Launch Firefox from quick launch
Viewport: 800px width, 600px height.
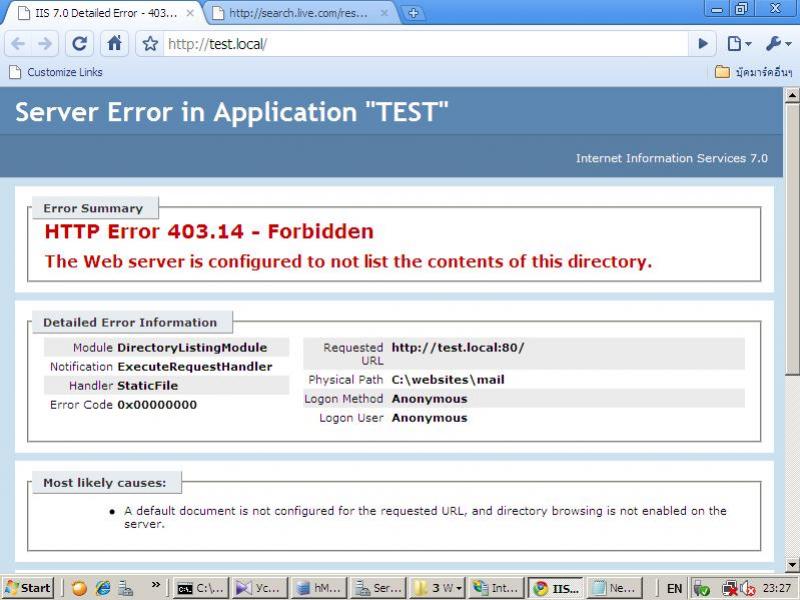pyautogui.click(x=79, y=588)
